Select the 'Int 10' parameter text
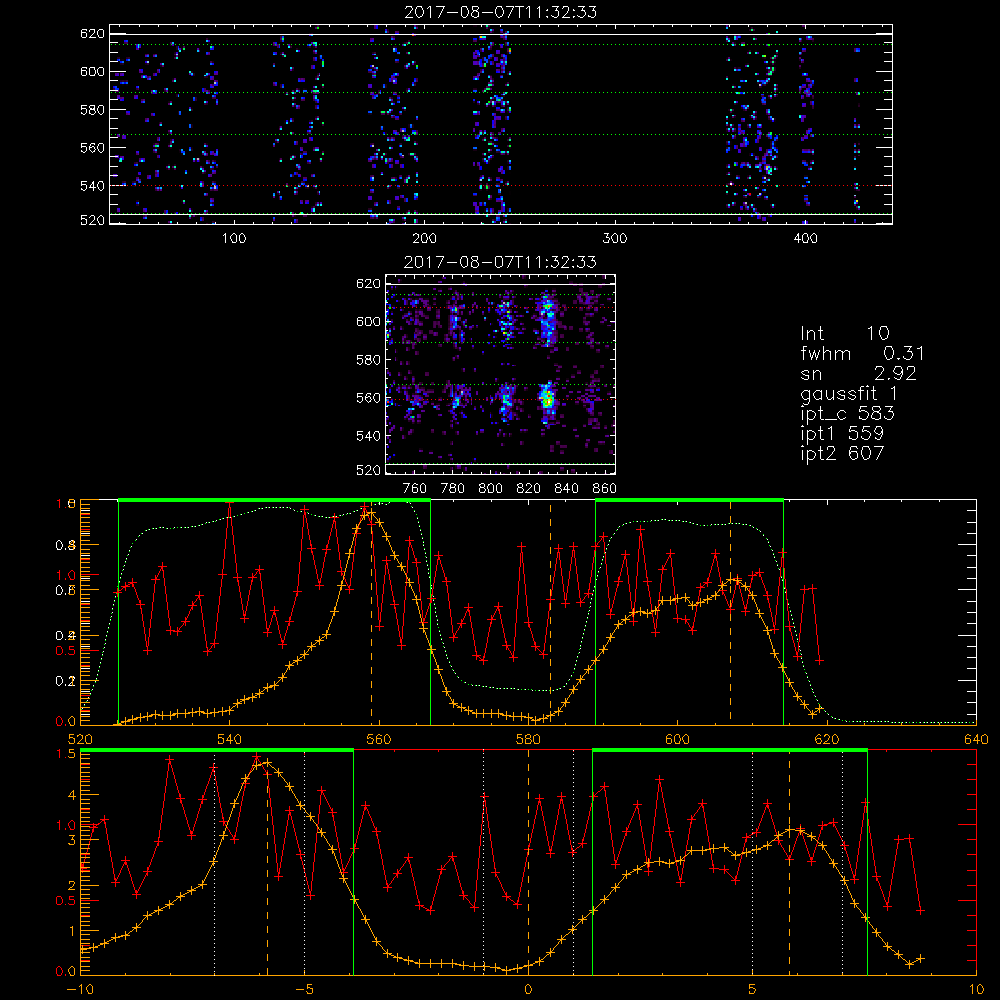This screenshot has width=1000, height=1000. [844, 334]
